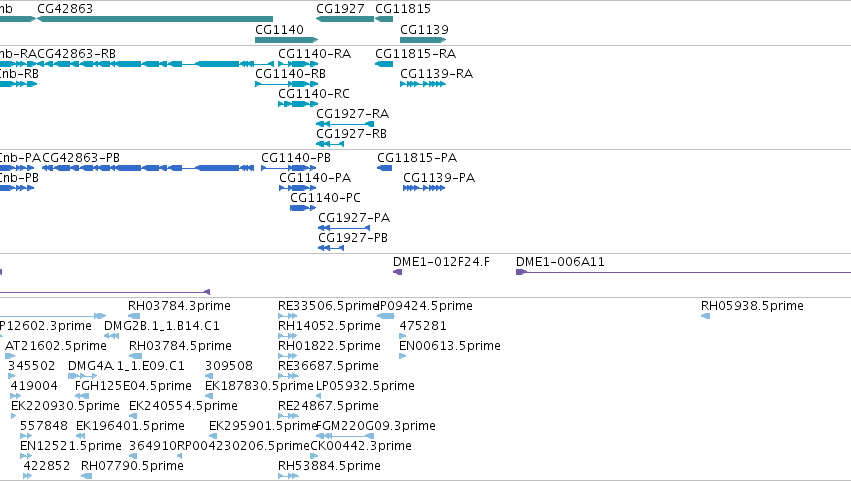
Task: Click the LP05932.5prime EST label
Action: 365,387
